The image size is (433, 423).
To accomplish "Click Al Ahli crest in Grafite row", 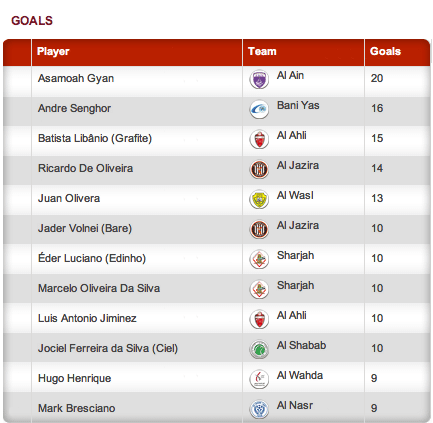I will 259,139.
